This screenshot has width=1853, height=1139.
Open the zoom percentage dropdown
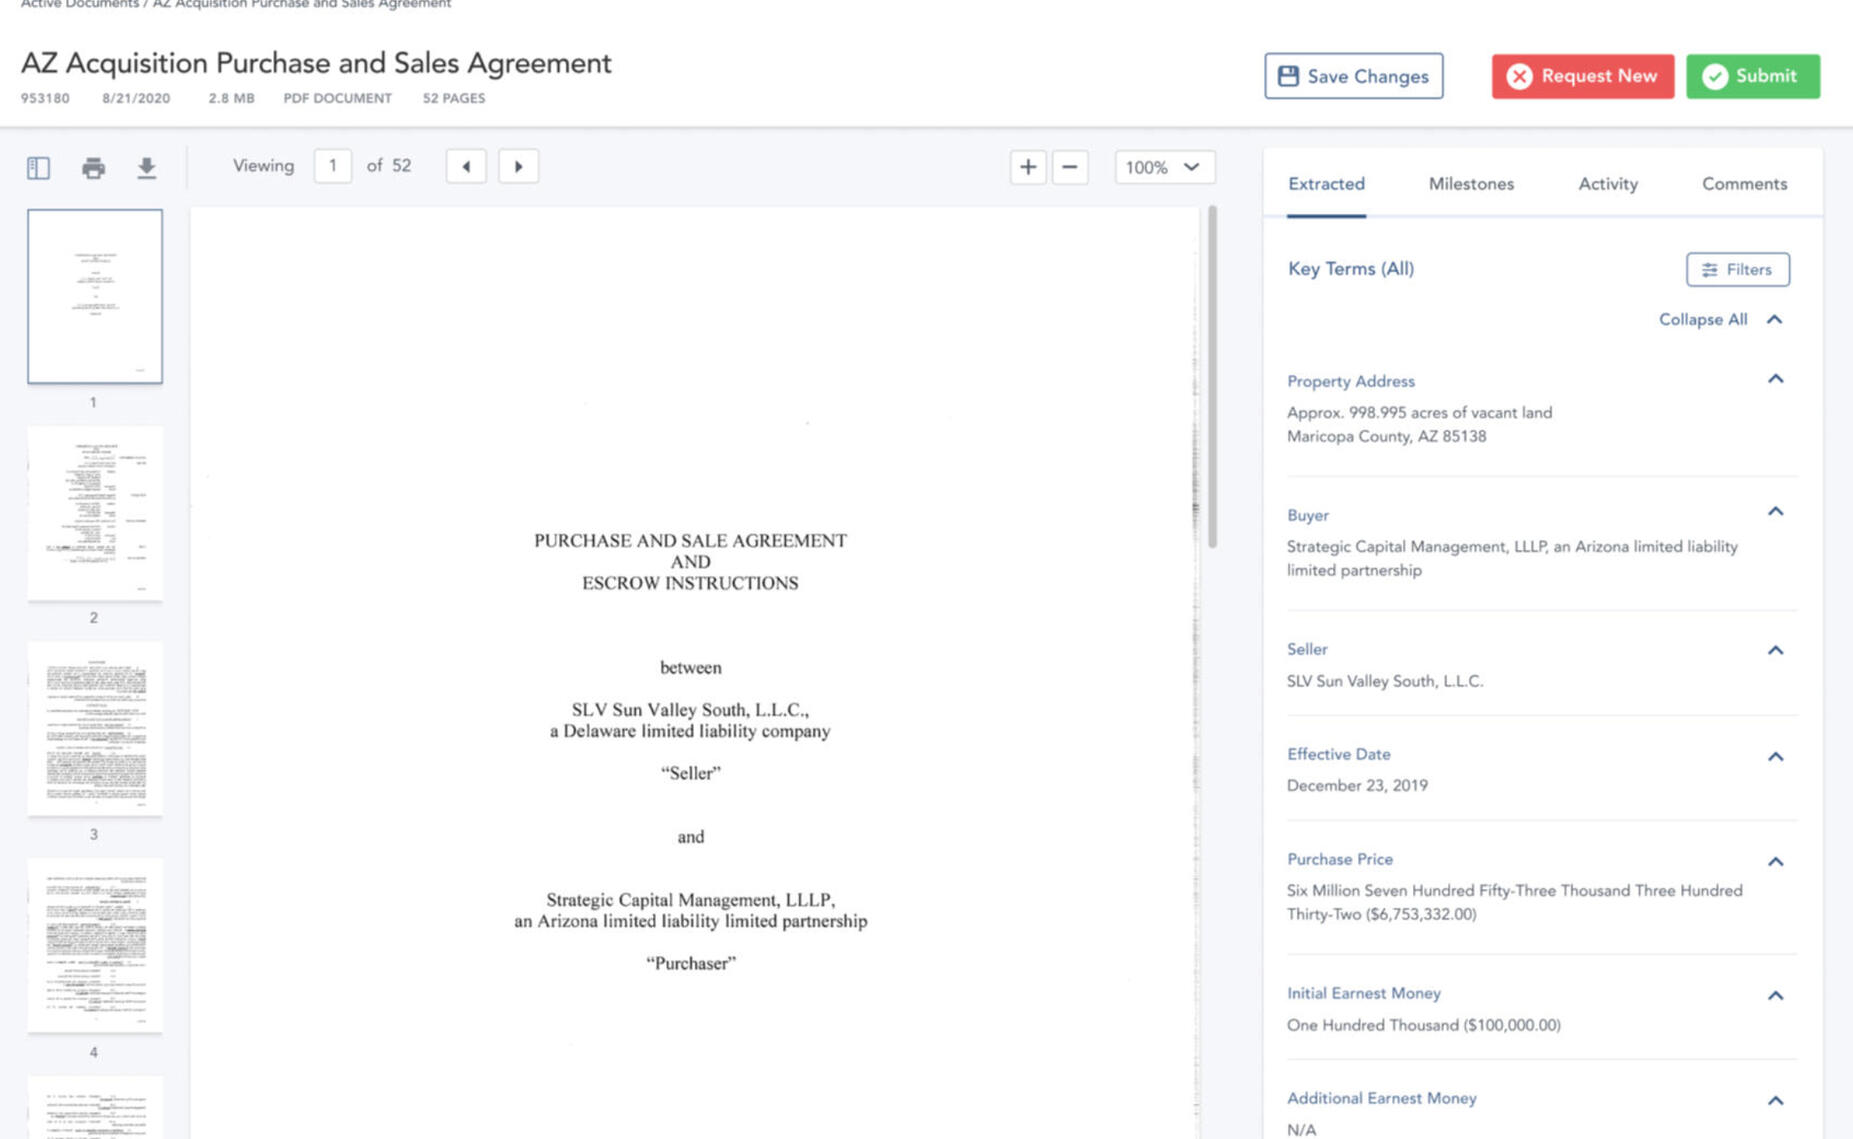tap(1164, 167)
